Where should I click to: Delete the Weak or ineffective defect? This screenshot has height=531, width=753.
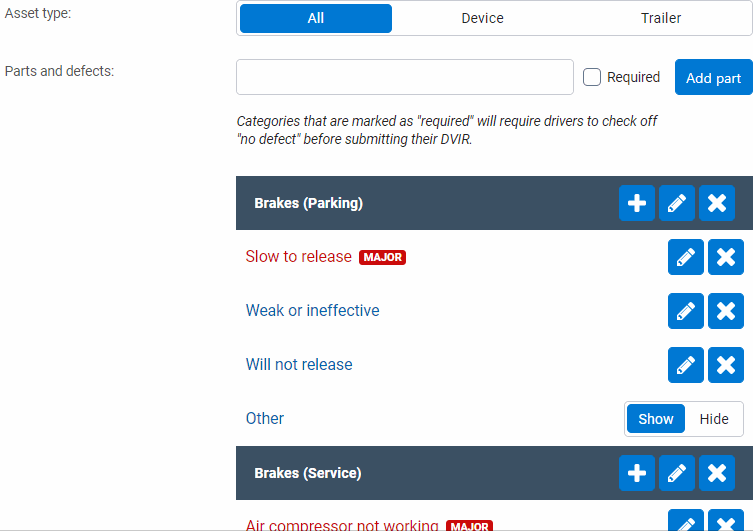click(x=726, y=311)
